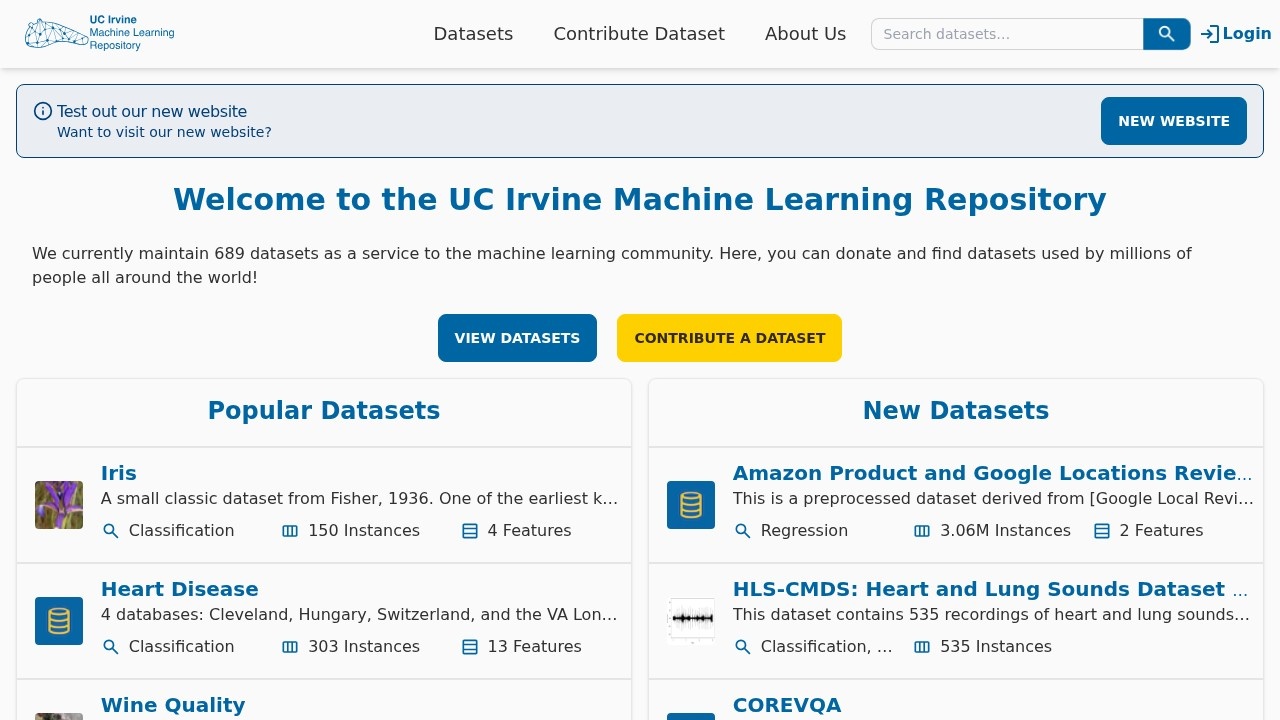
Task: Click the '150 Instances' text
Action: 364,531
